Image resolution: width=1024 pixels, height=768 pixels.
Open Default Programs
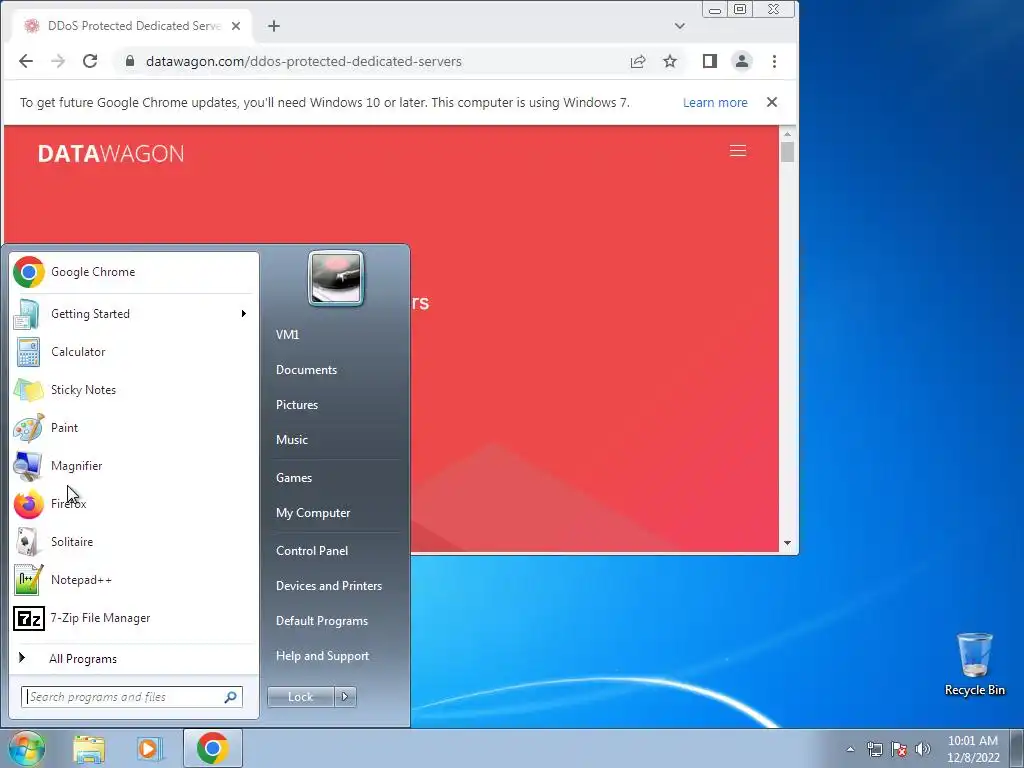point(321,621)
